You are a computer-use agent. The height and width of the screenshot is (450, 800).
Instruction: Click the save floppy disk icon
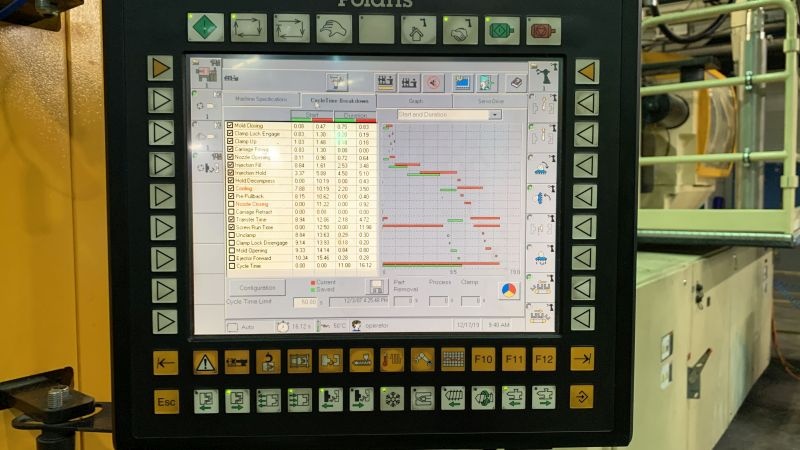click(378, 287)
